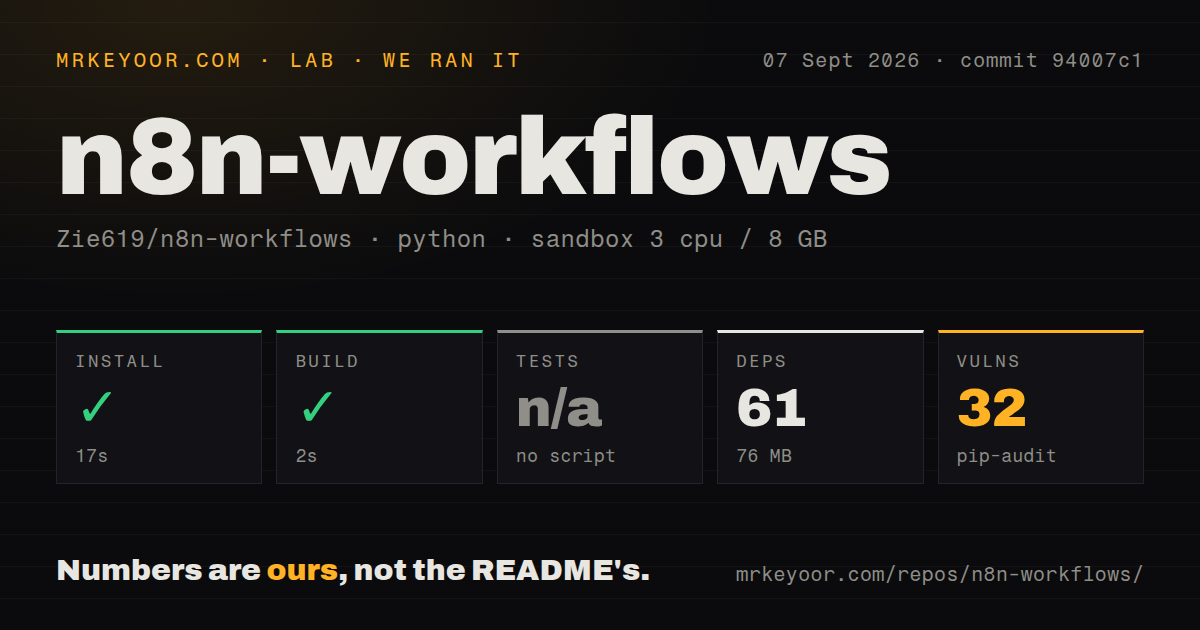Click the 2s build duration
The width and height of the screenshot is (1200, 630).
click(x=306, y=456)
